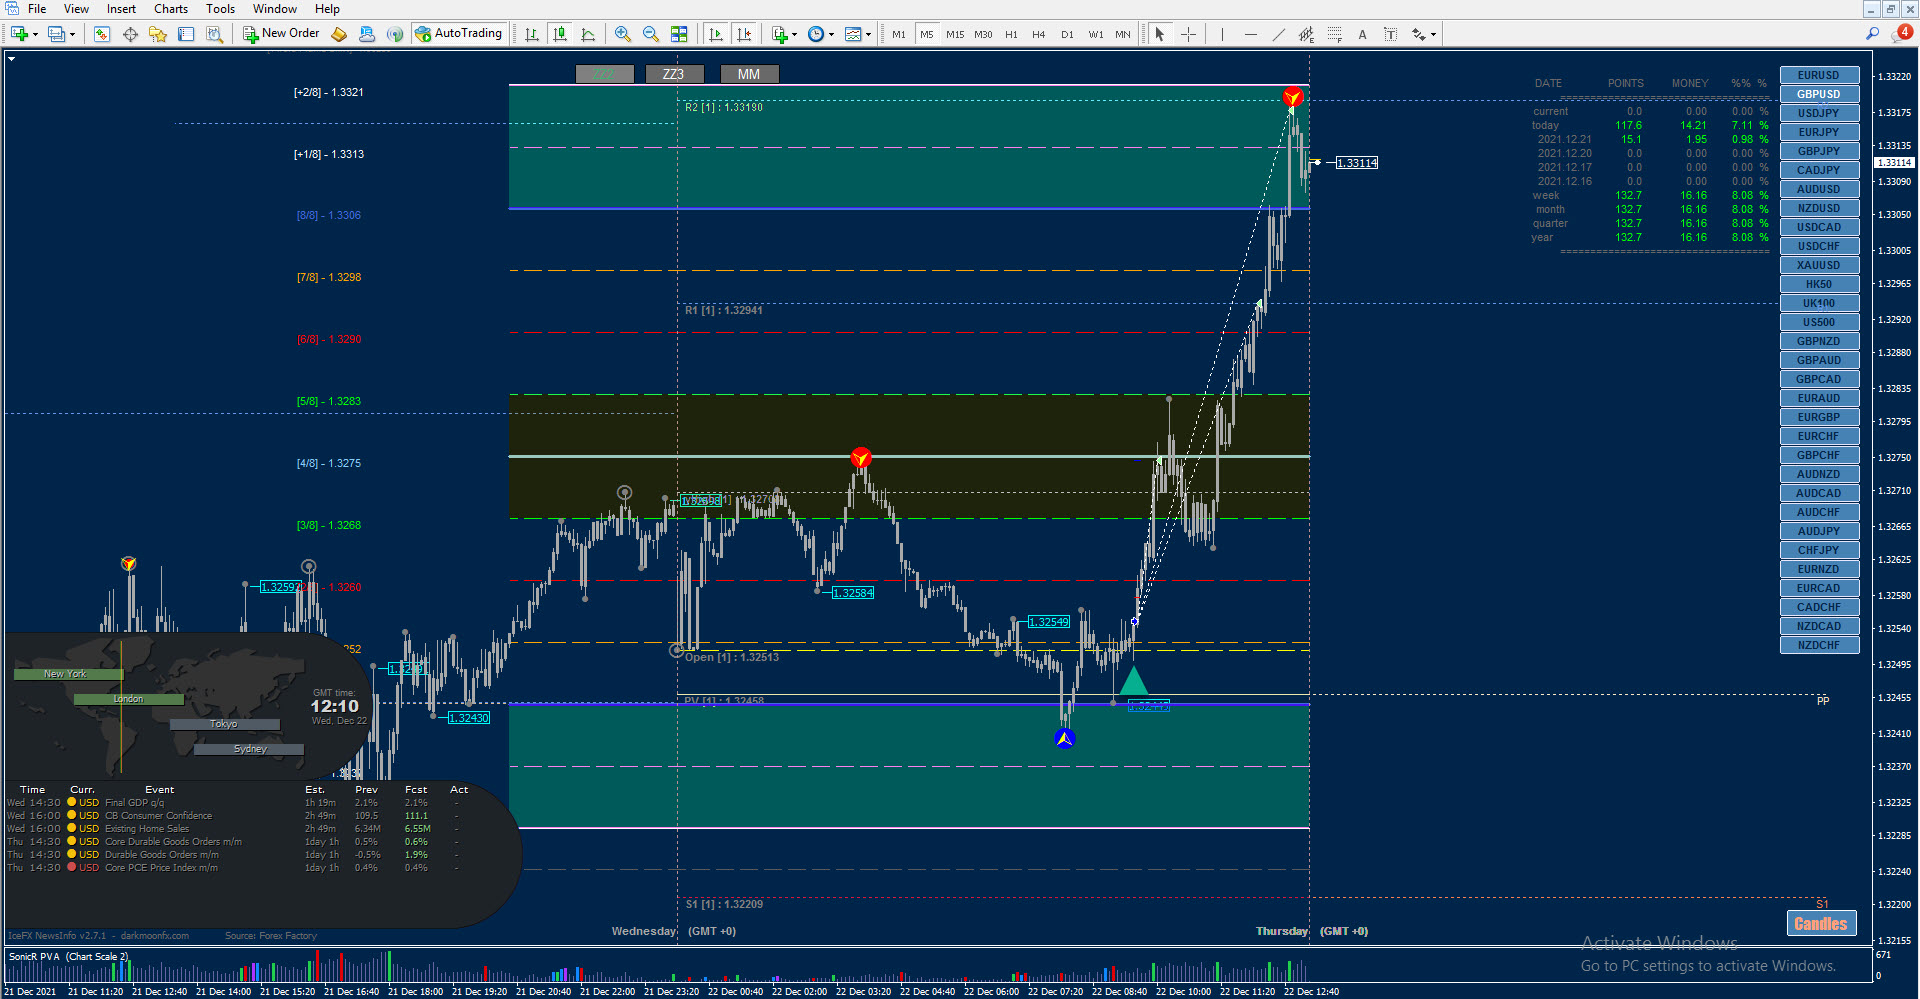The width and height of the screenshot is (1920, 999).
Task: Open the Market Watch window
Action: pyautogui.click(x=102, y=34)
